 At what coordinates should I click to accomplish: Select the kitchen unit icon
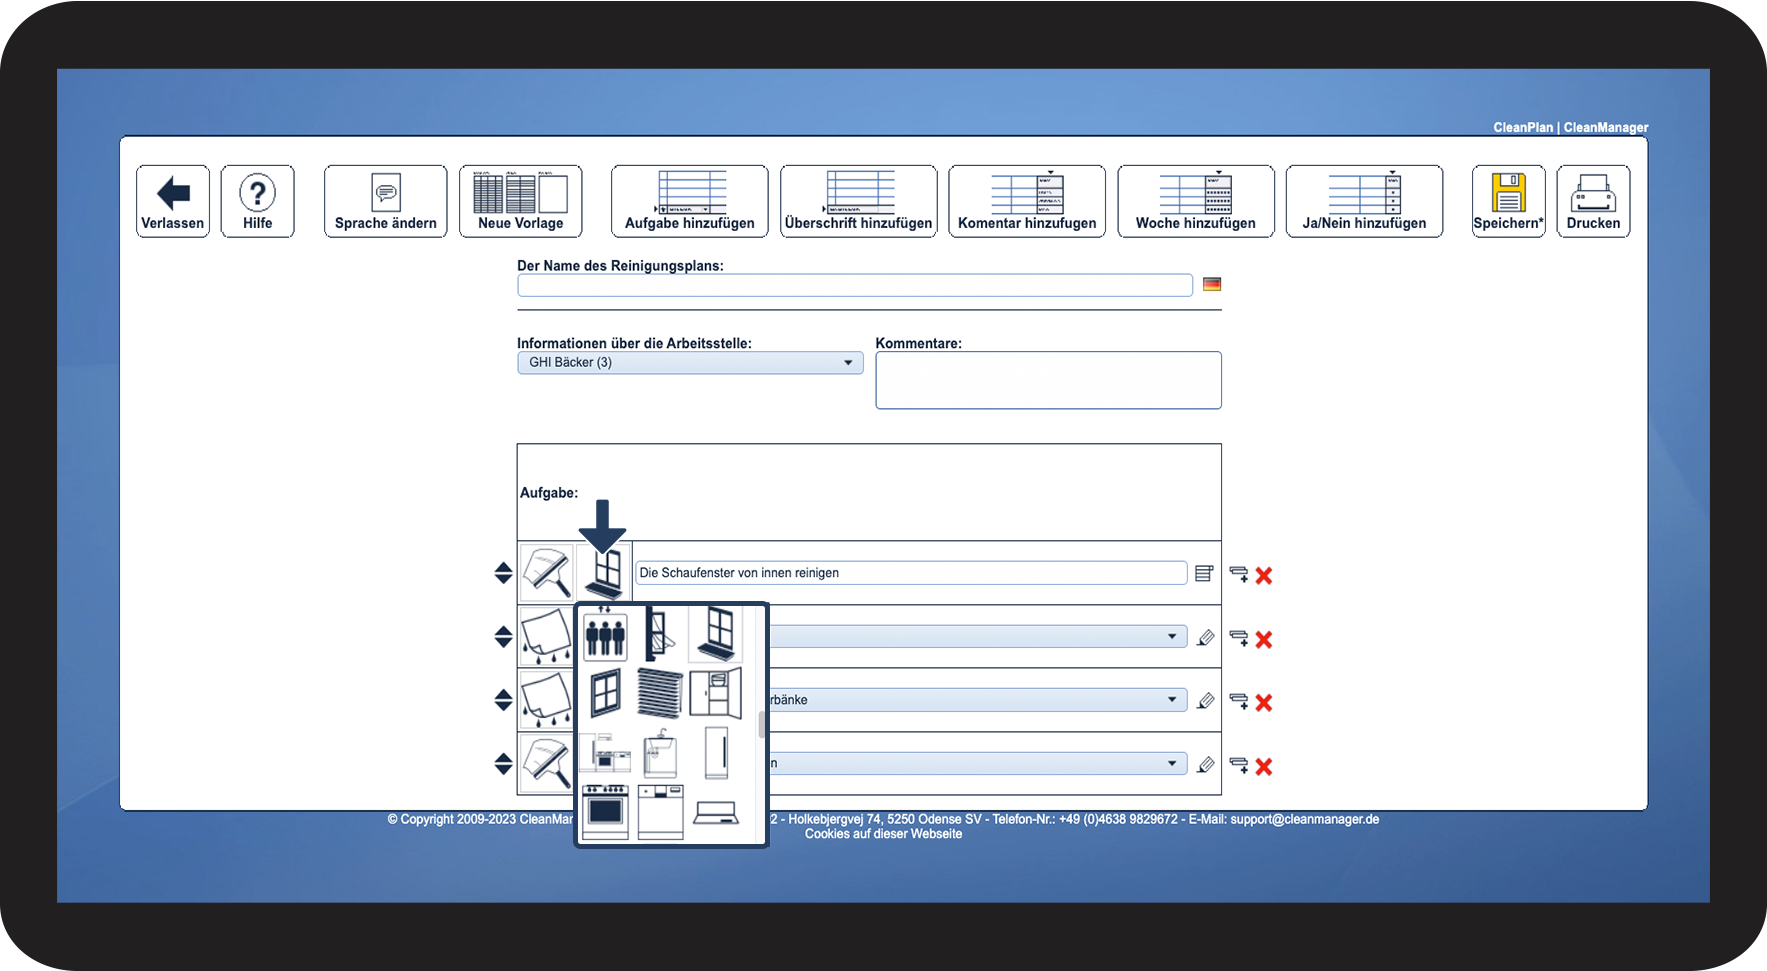click(605, 752)
